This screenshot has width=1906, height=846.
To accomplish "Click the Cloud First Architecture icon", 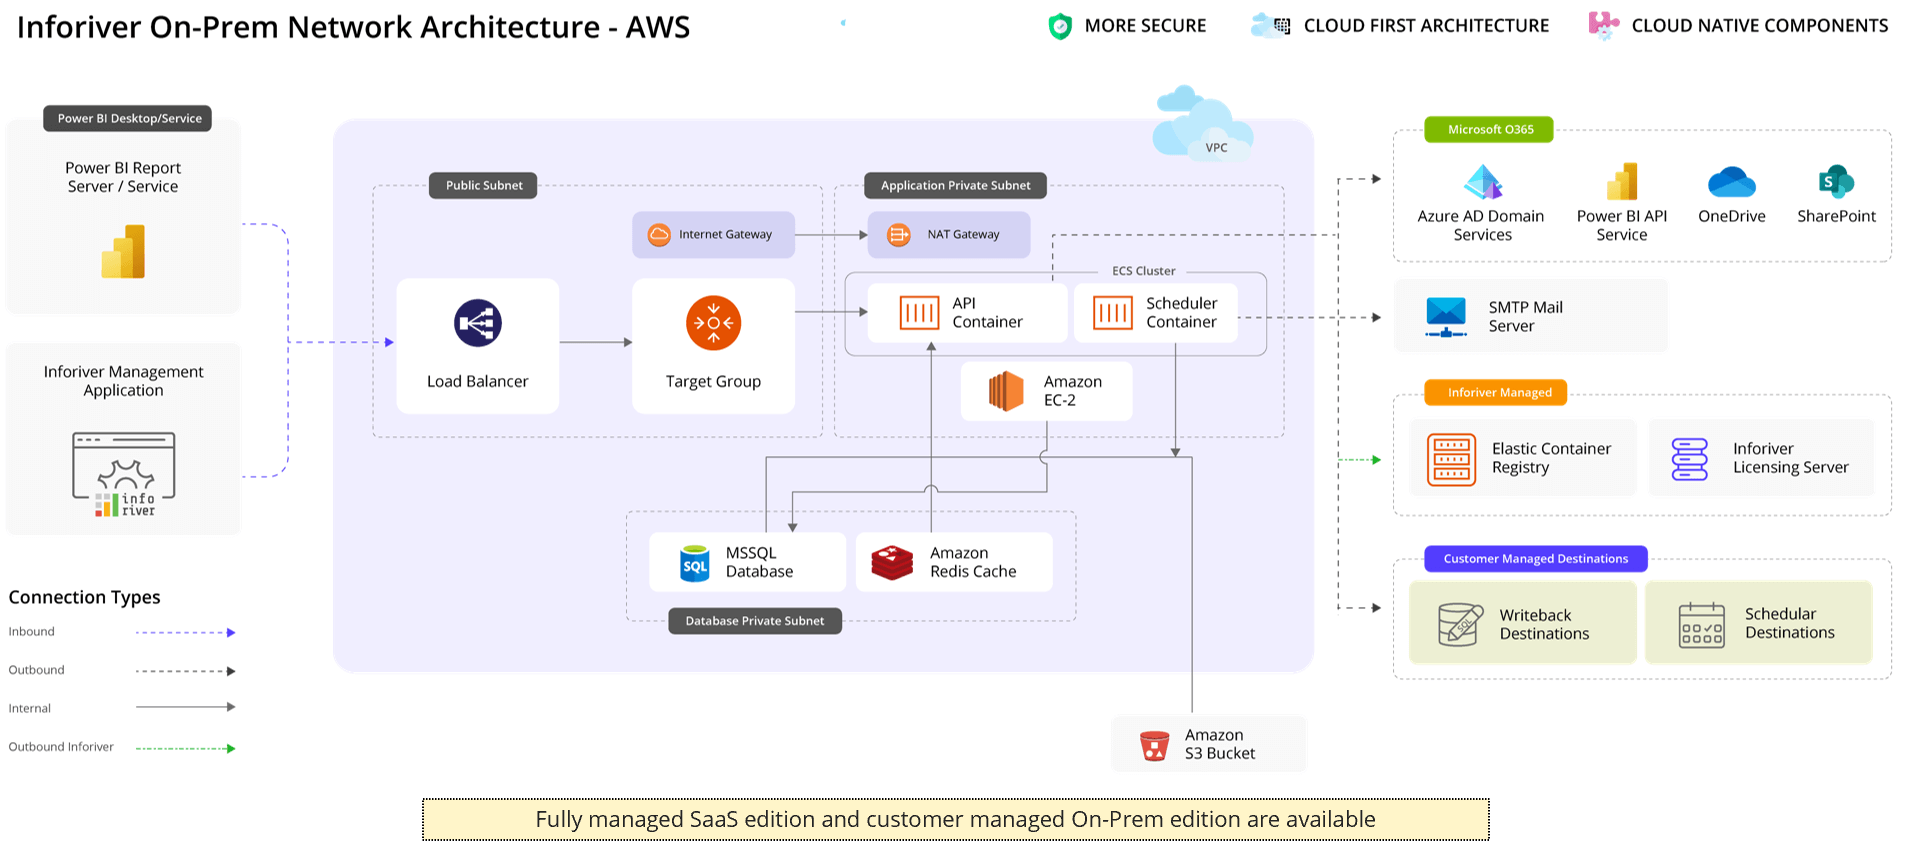I will click(1271, 26).
